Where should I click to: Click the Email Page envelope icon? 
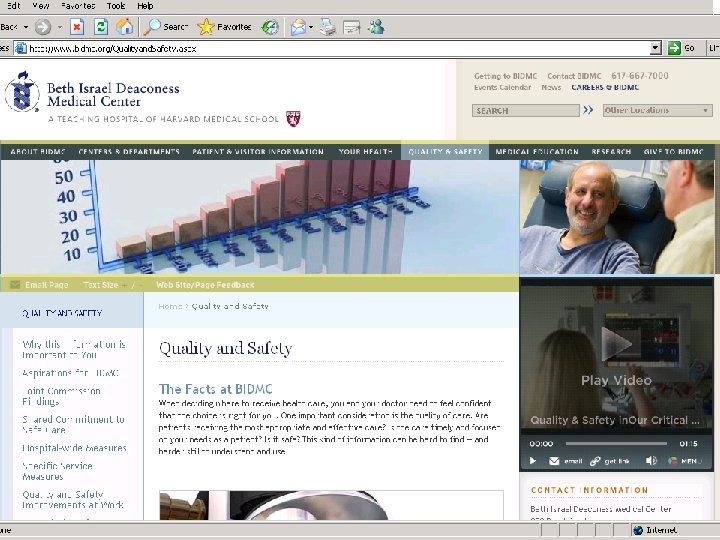(15, 285)
